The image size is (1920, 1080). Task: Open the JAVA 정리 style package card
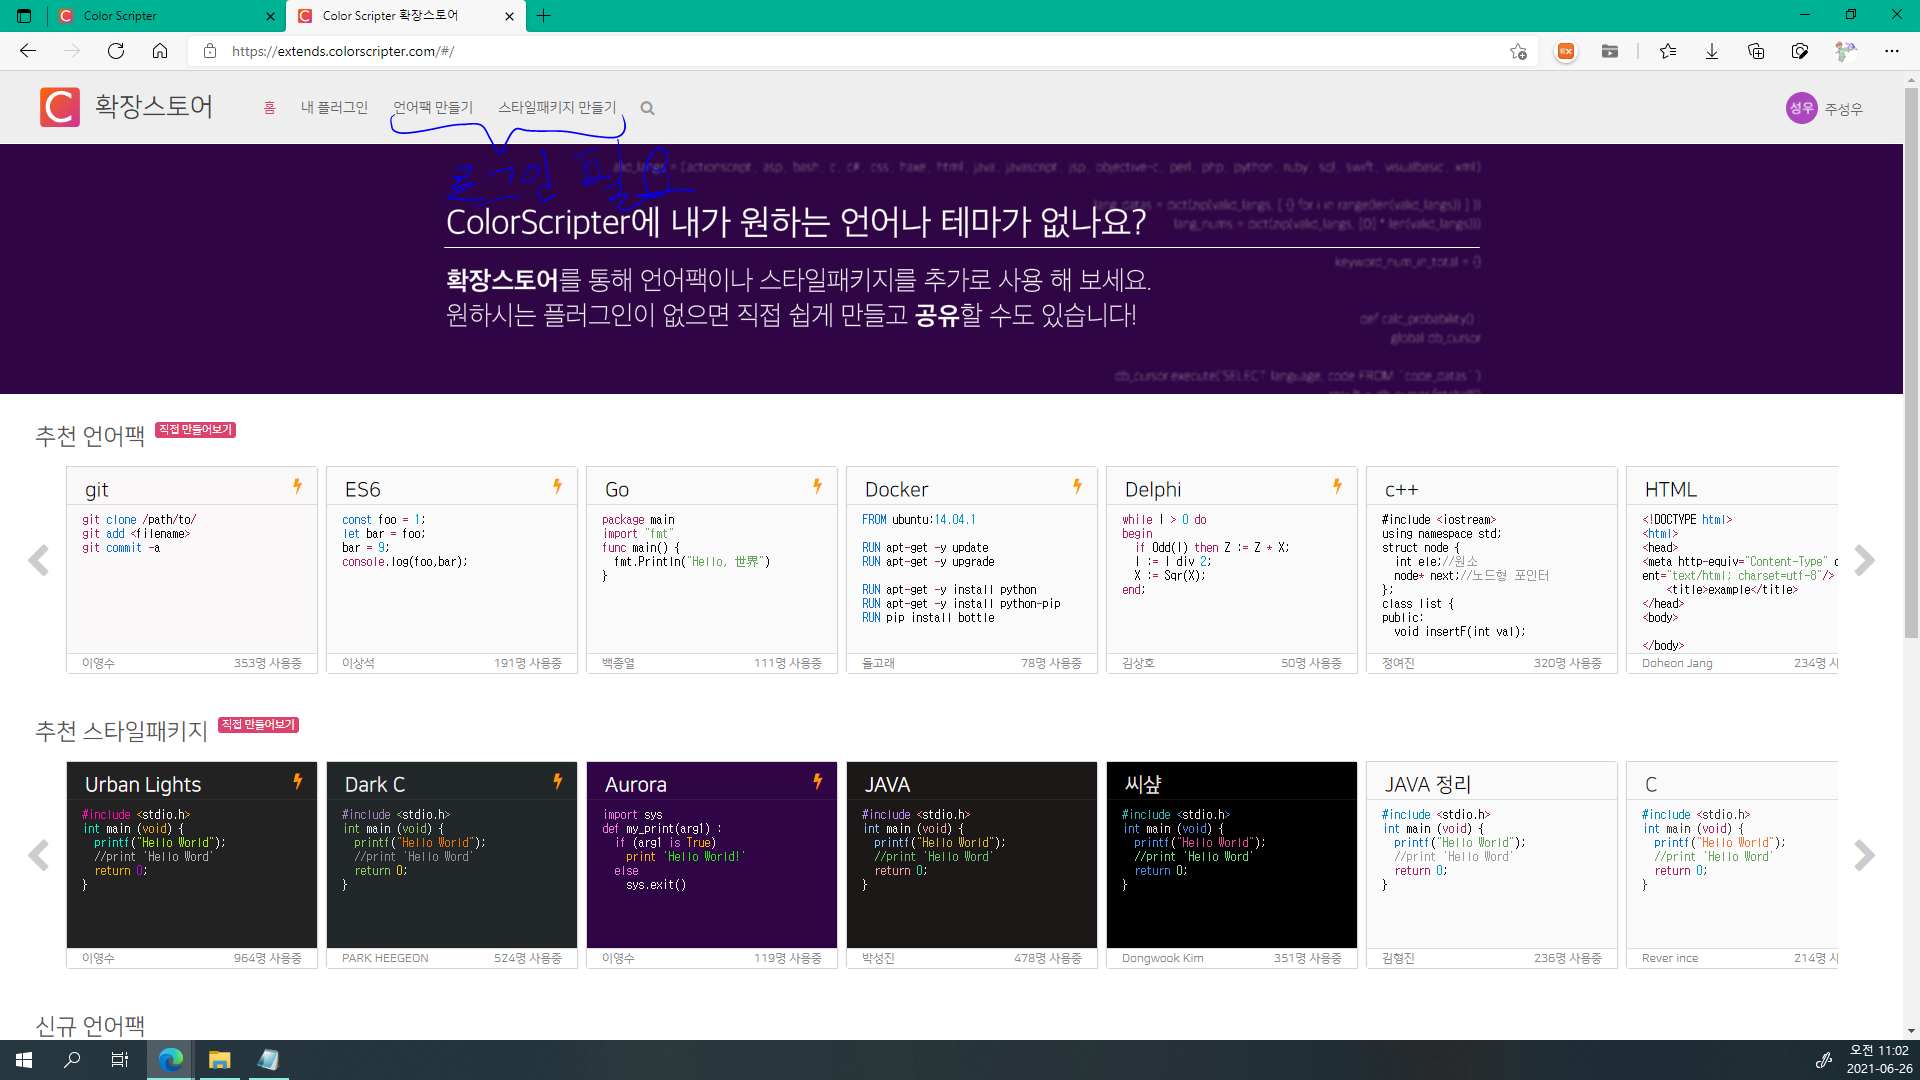coord(1492,865)
